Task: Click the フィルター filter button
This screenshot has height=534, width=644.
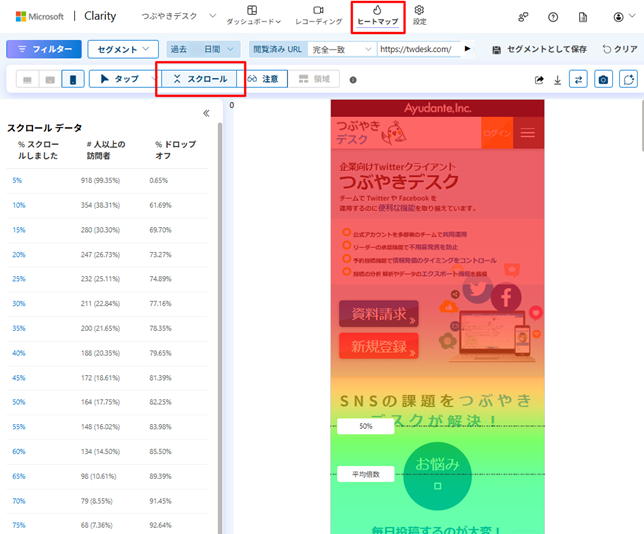Action: coord(44,49)
